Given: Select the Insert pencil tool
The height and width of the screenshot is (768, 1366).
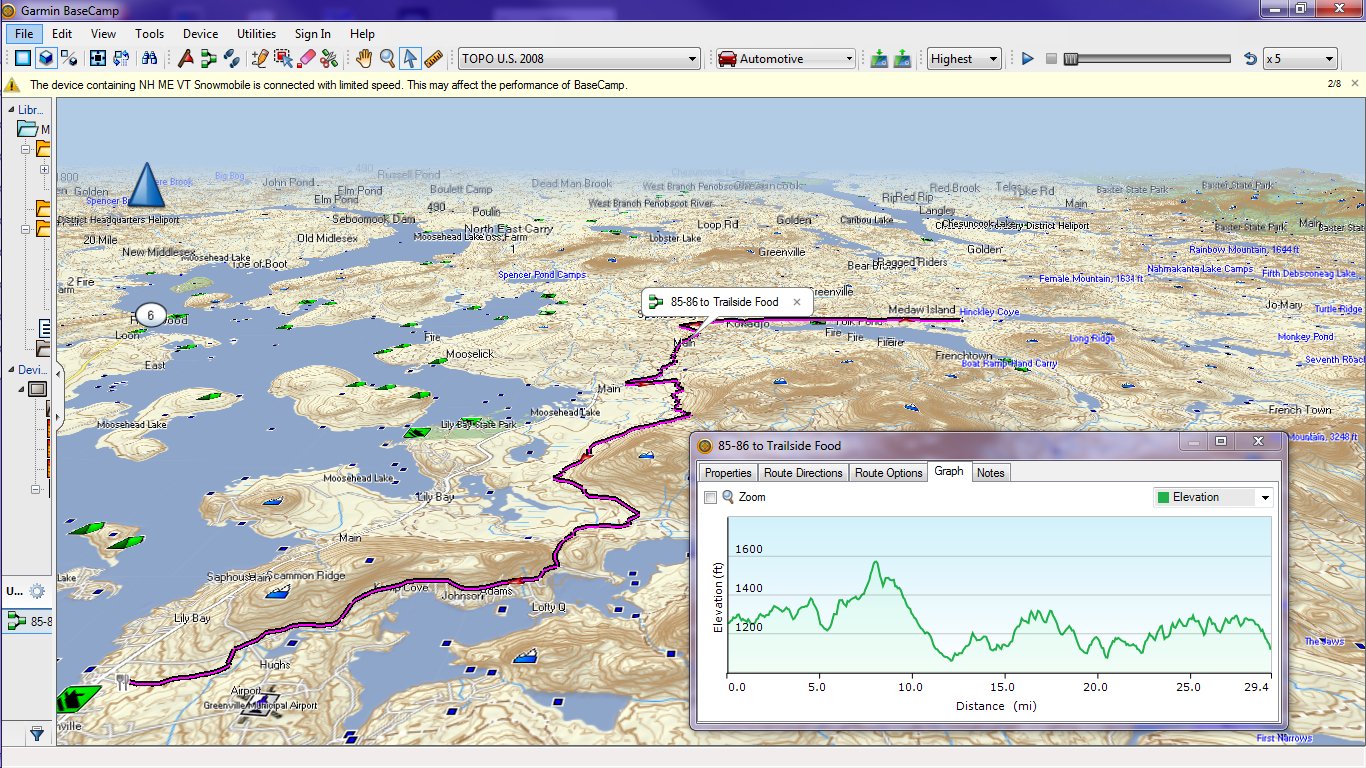Looking at the screenshot, I should click(261, 58).
